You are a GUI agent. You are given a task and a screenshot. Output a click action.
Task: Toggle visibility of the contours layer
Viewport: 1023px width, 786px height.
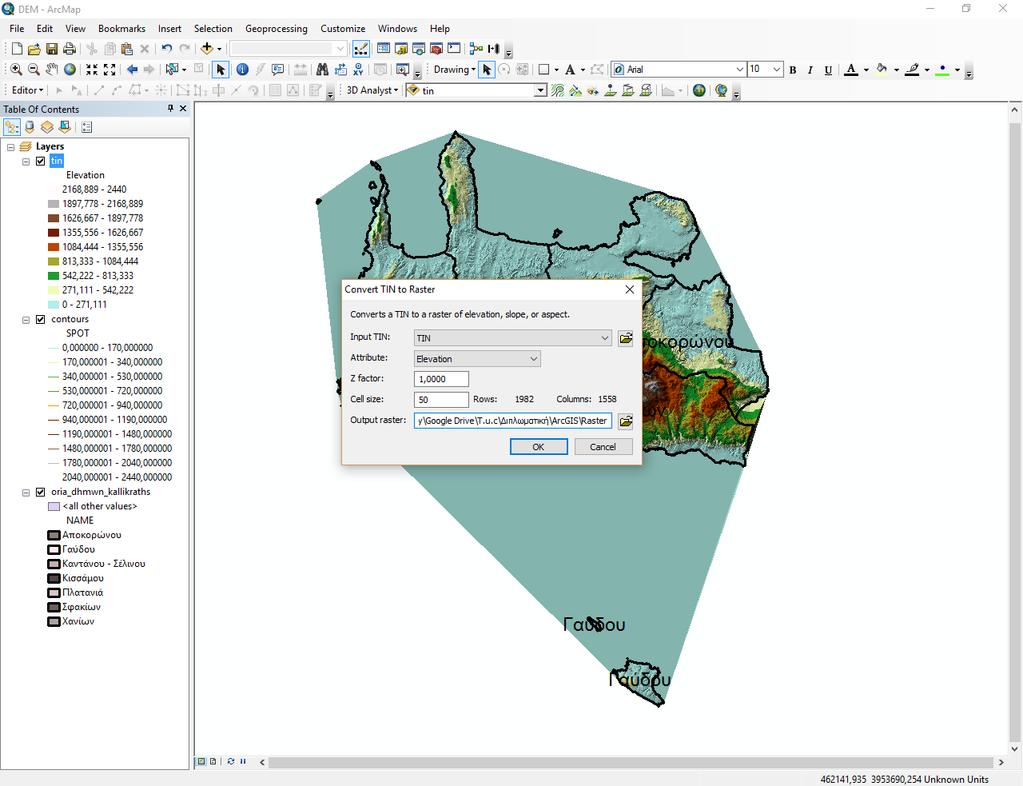point(40,320)
